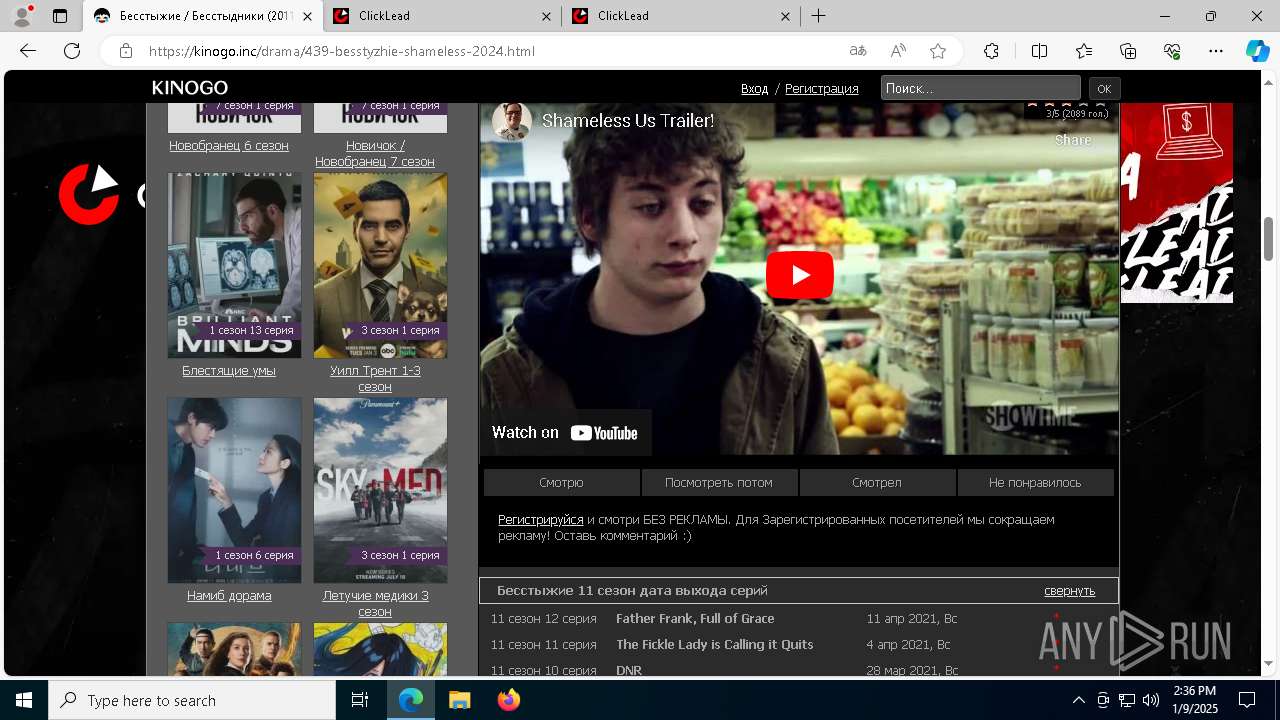Click the OK search button

coord(1104,88)
